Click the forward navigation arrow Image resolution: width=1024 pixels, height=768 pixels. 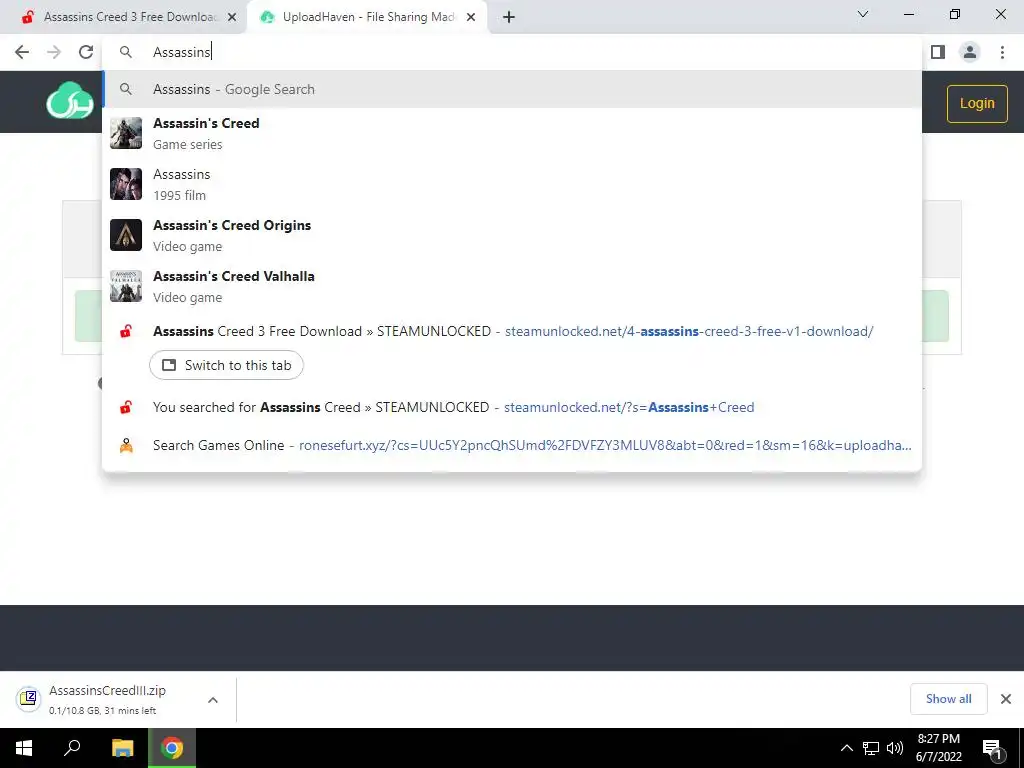(54, 52)
